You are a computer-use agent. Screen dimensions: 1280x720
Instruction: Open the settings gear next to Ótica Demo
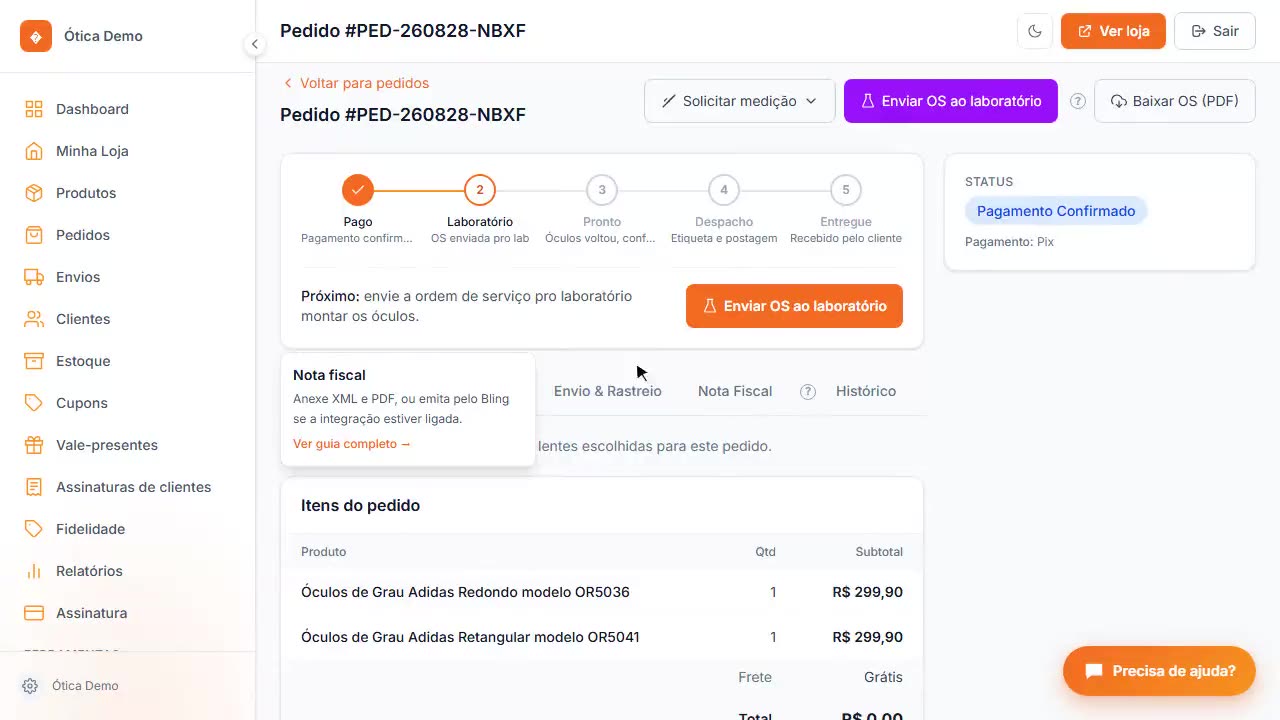coord(30,686)
